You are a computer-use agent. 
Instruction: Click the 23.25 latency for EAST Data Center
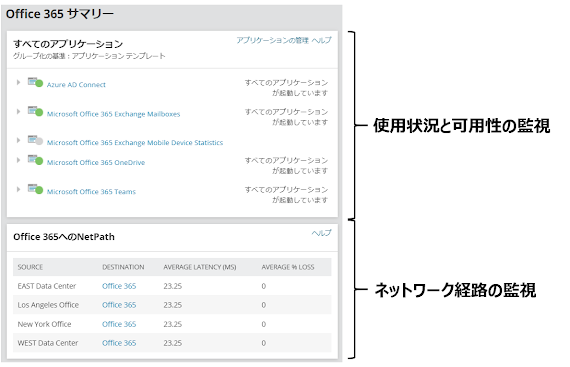173,286
